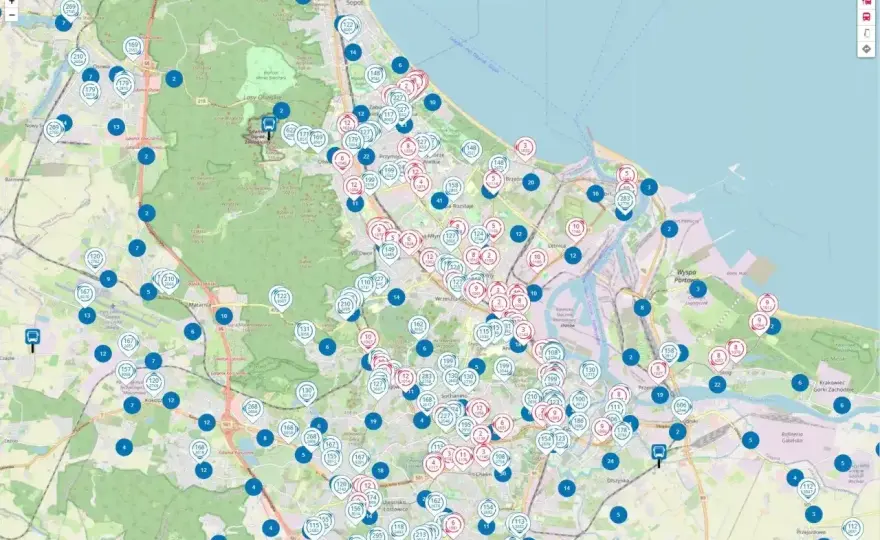Open the white pin numbered 186
Image resolution: width=880 pixels, height=540 pixels.
(x=579, y=423)
